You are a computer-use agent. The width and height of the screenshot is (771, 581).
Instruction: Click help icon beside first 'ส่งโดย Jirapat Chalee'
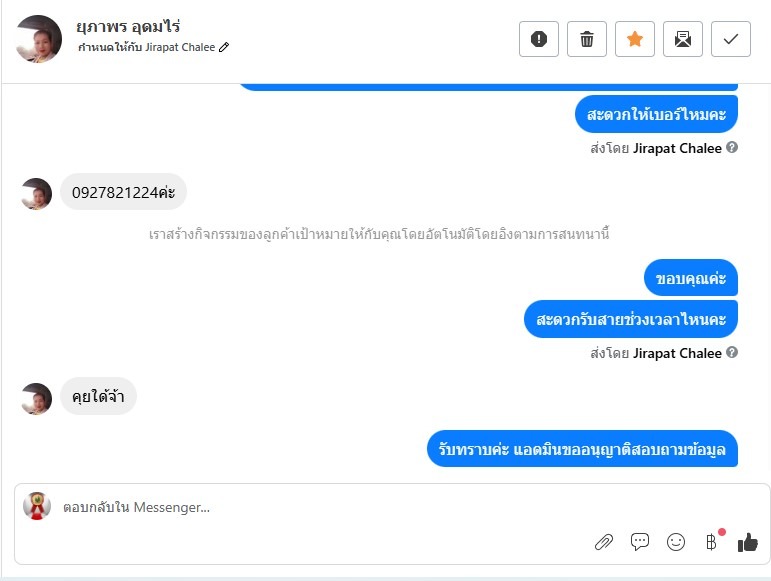(732, 148)
